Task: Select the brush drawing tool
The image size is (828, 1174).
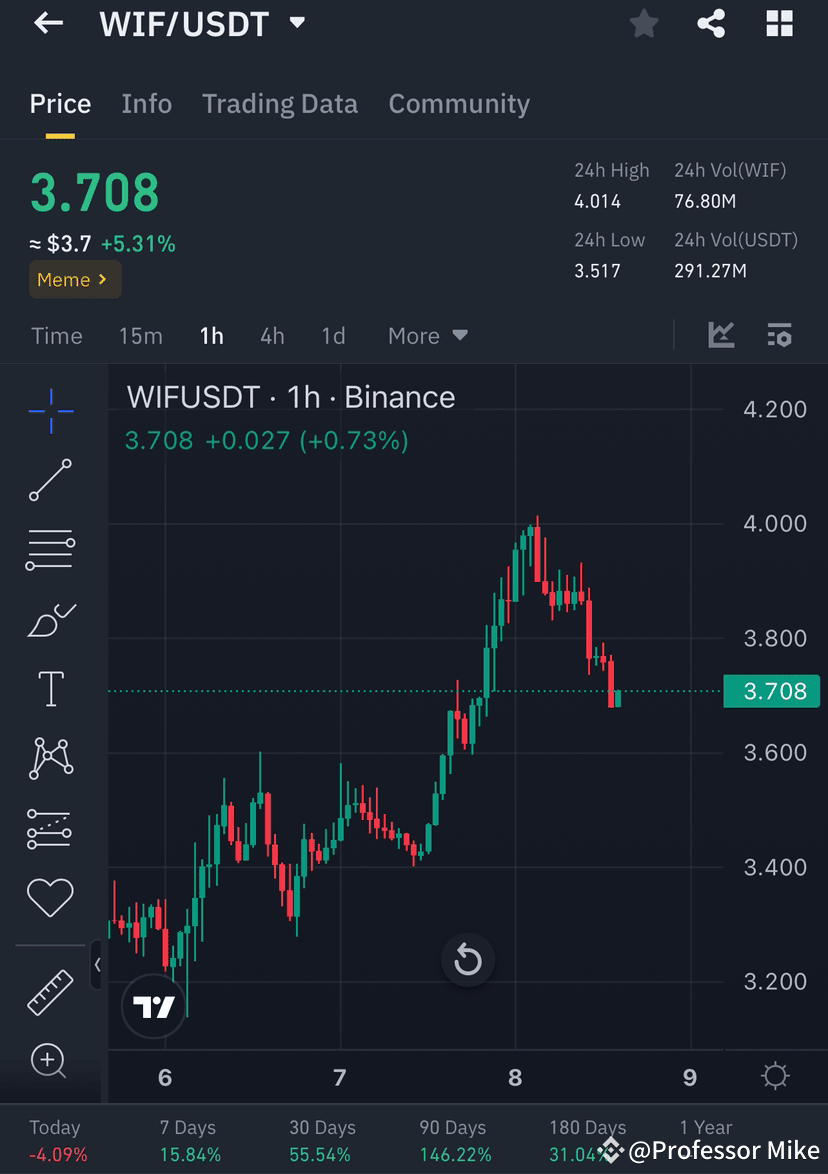Action: pos(50,619)
